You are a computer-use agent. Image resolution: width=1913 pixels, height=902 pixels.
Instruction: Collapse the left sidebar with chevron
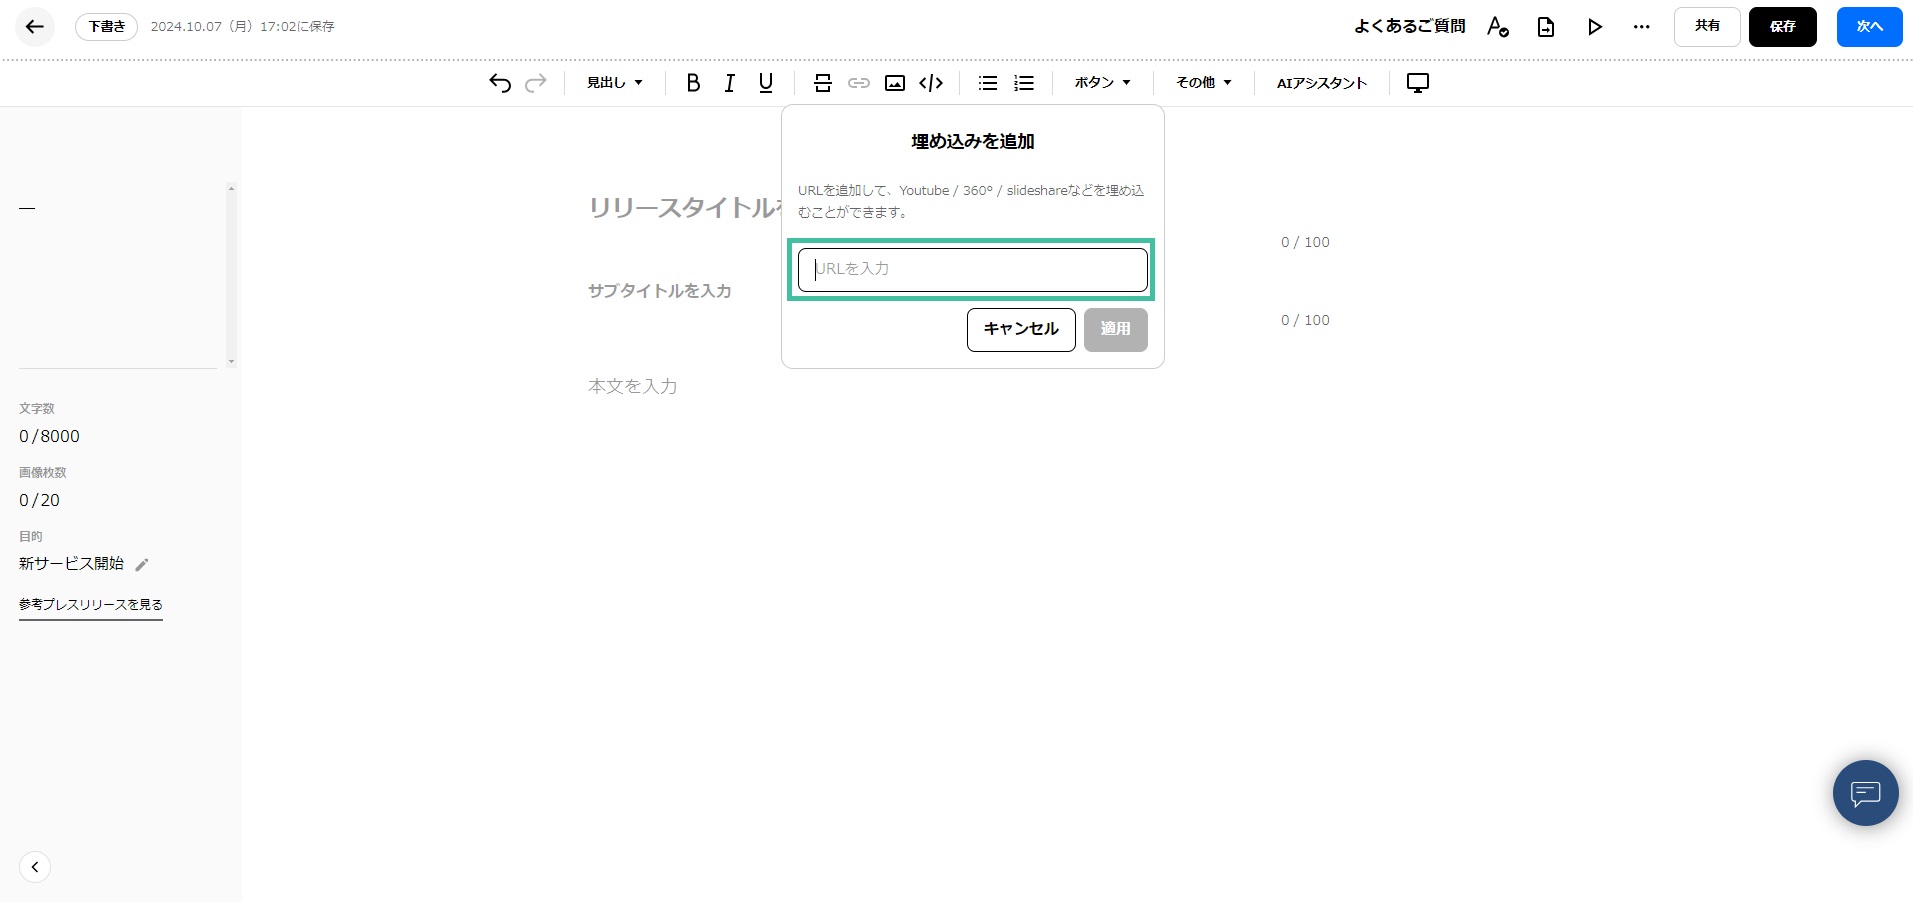click(35, 867)
